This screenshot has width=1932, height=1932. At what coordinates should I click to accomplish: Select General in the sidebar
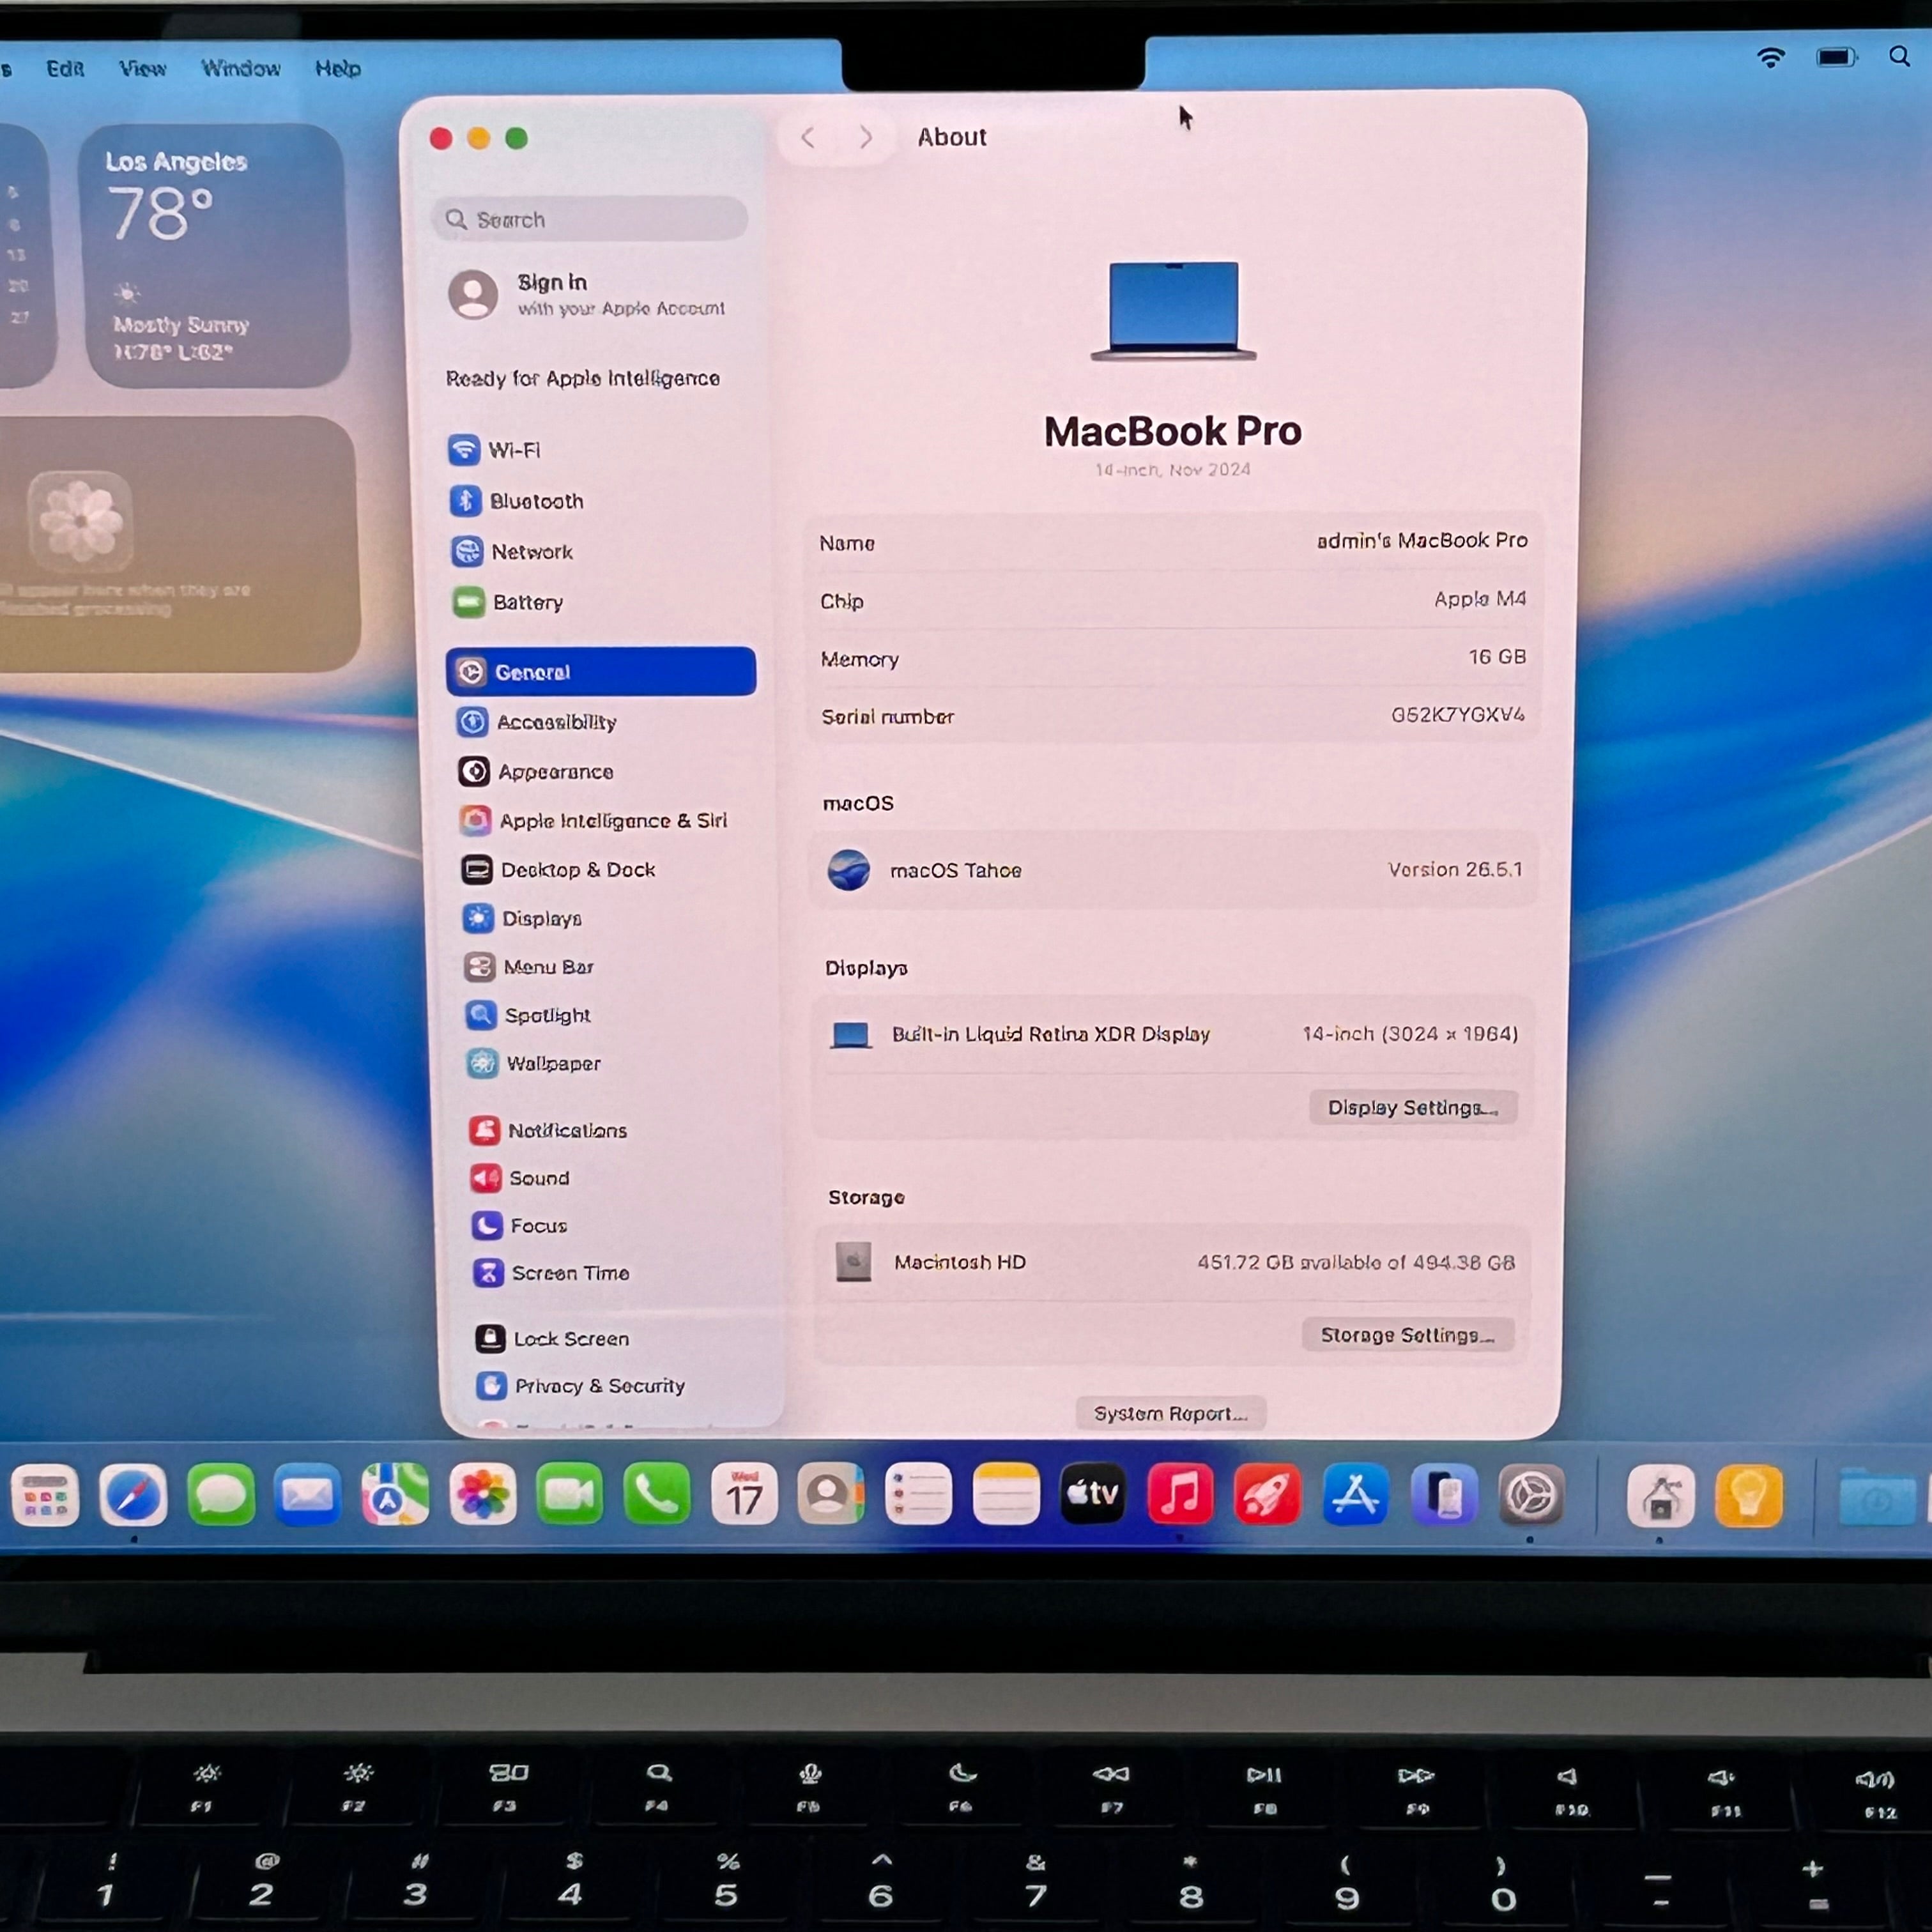601,671
